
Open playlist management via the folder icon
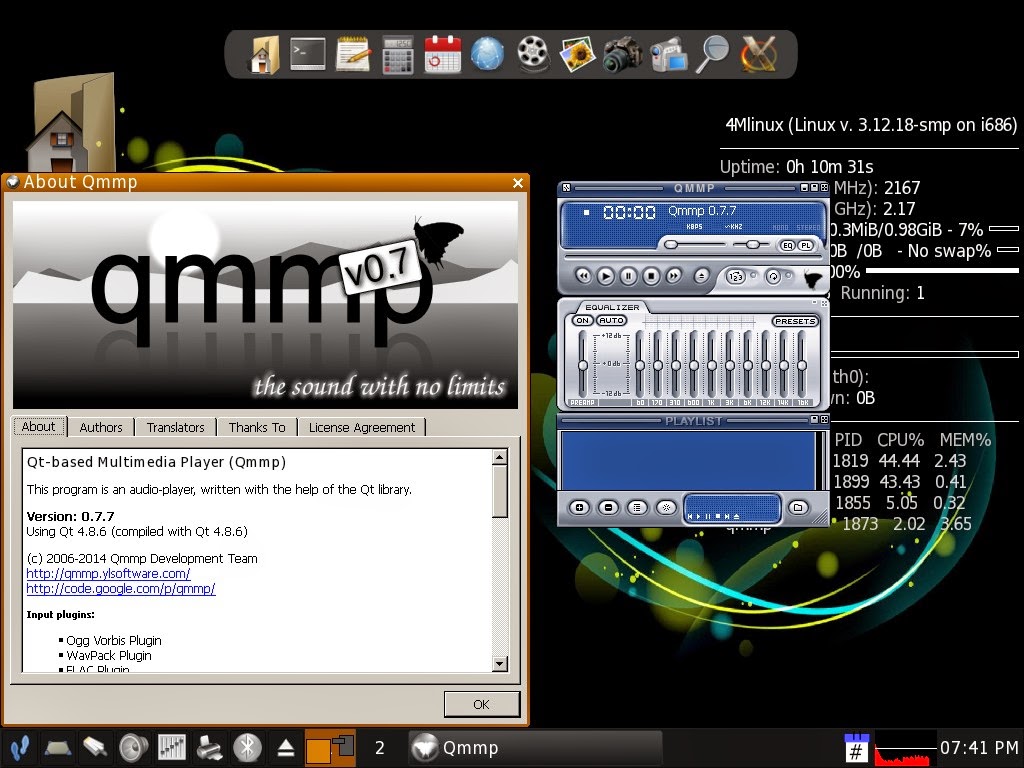coord(798,508)
